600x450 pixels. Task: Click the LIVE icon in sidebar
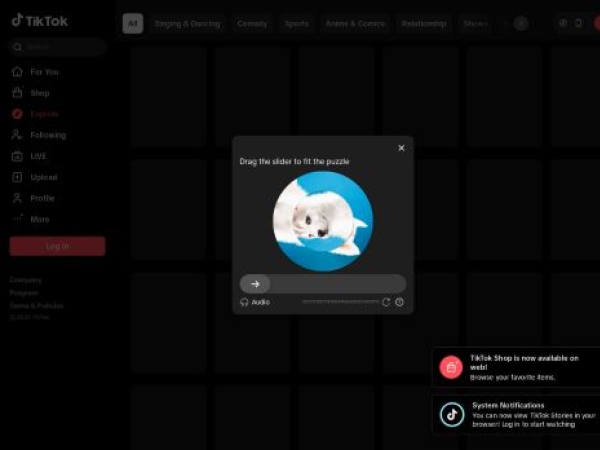[x=17, y=156]
